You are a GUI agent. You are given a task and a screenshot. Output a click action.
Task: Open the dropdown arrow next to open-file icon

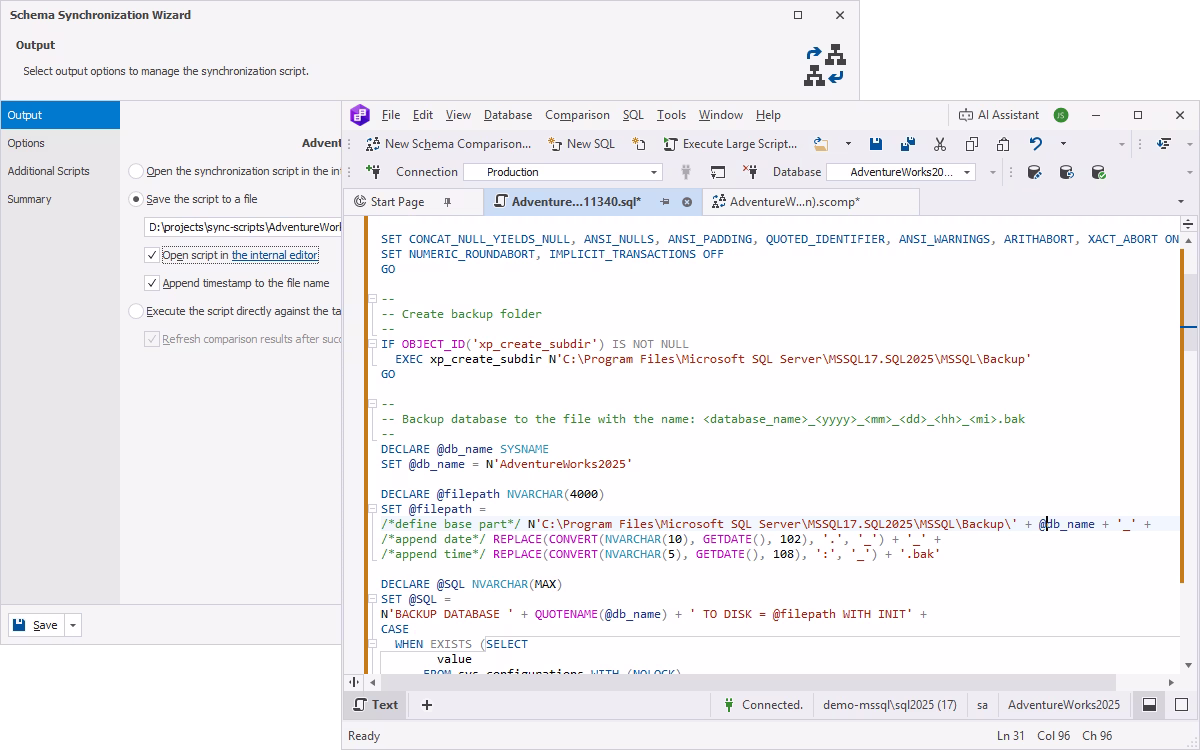(x=848, y=144)
